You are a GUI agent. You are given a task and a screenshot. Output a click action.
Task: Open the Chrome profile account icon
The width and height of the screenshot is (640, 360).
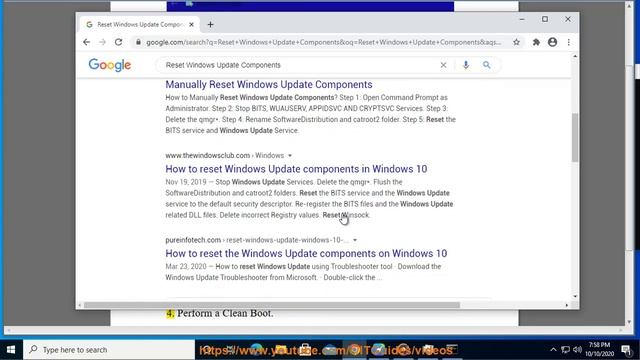pyautogui.click(x=552, y=42)
